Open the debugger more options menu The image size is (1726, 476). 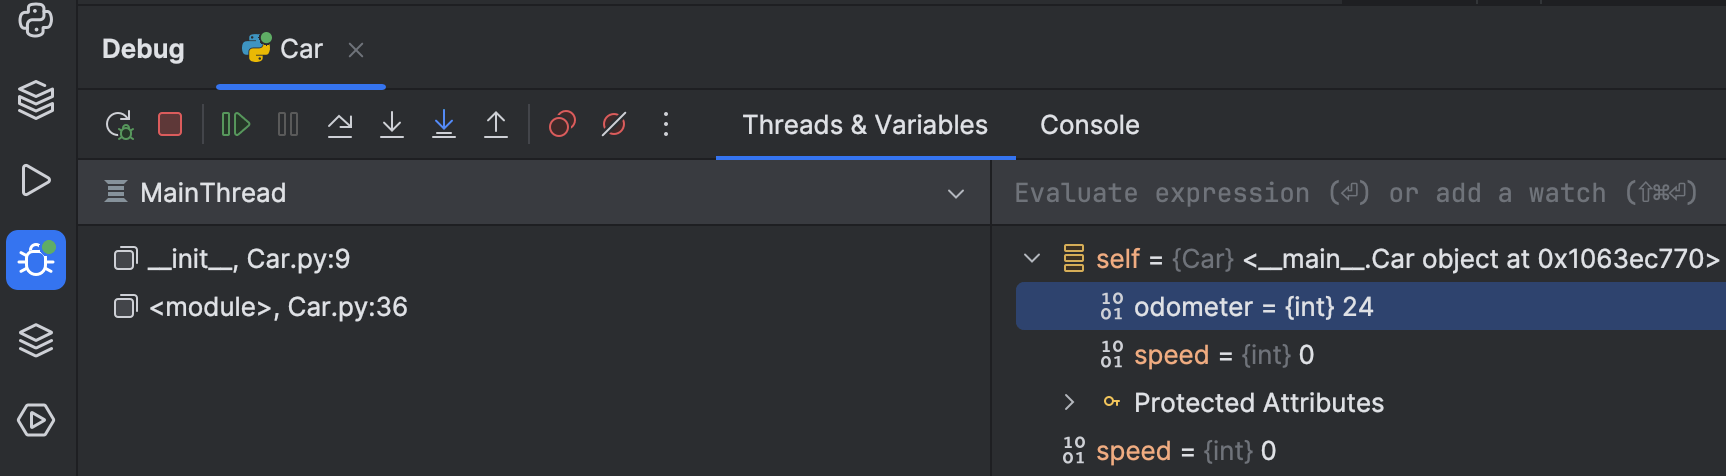click(x=666, y=125)
